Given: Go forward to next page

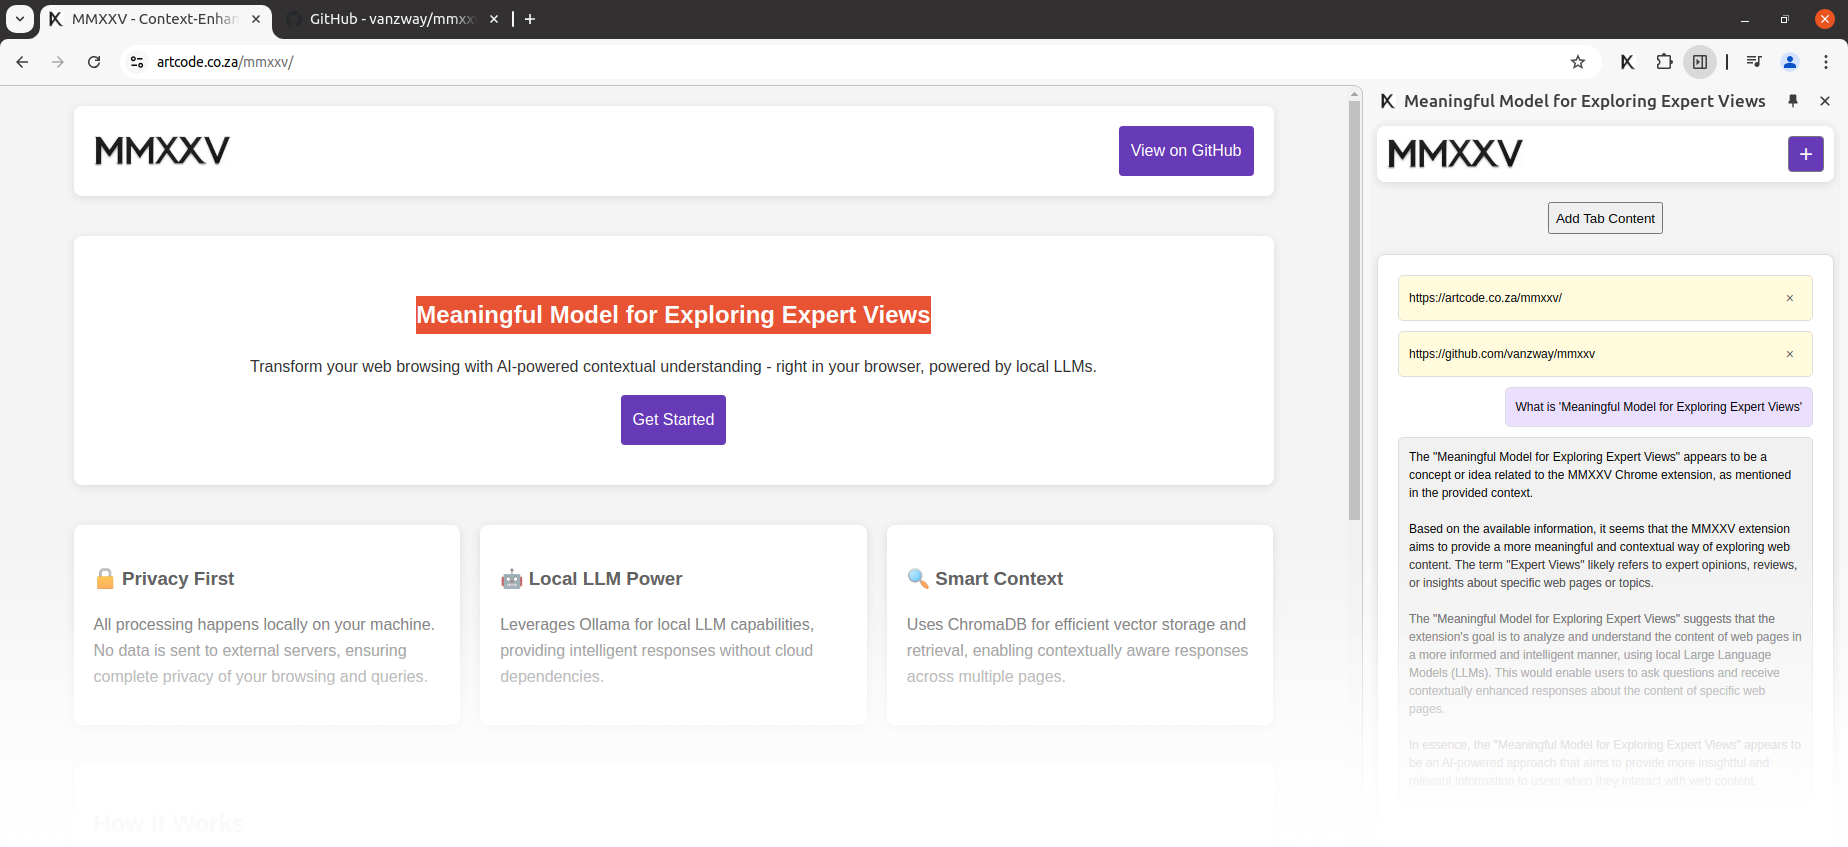Looking at the screenshot, I should 58,62.
